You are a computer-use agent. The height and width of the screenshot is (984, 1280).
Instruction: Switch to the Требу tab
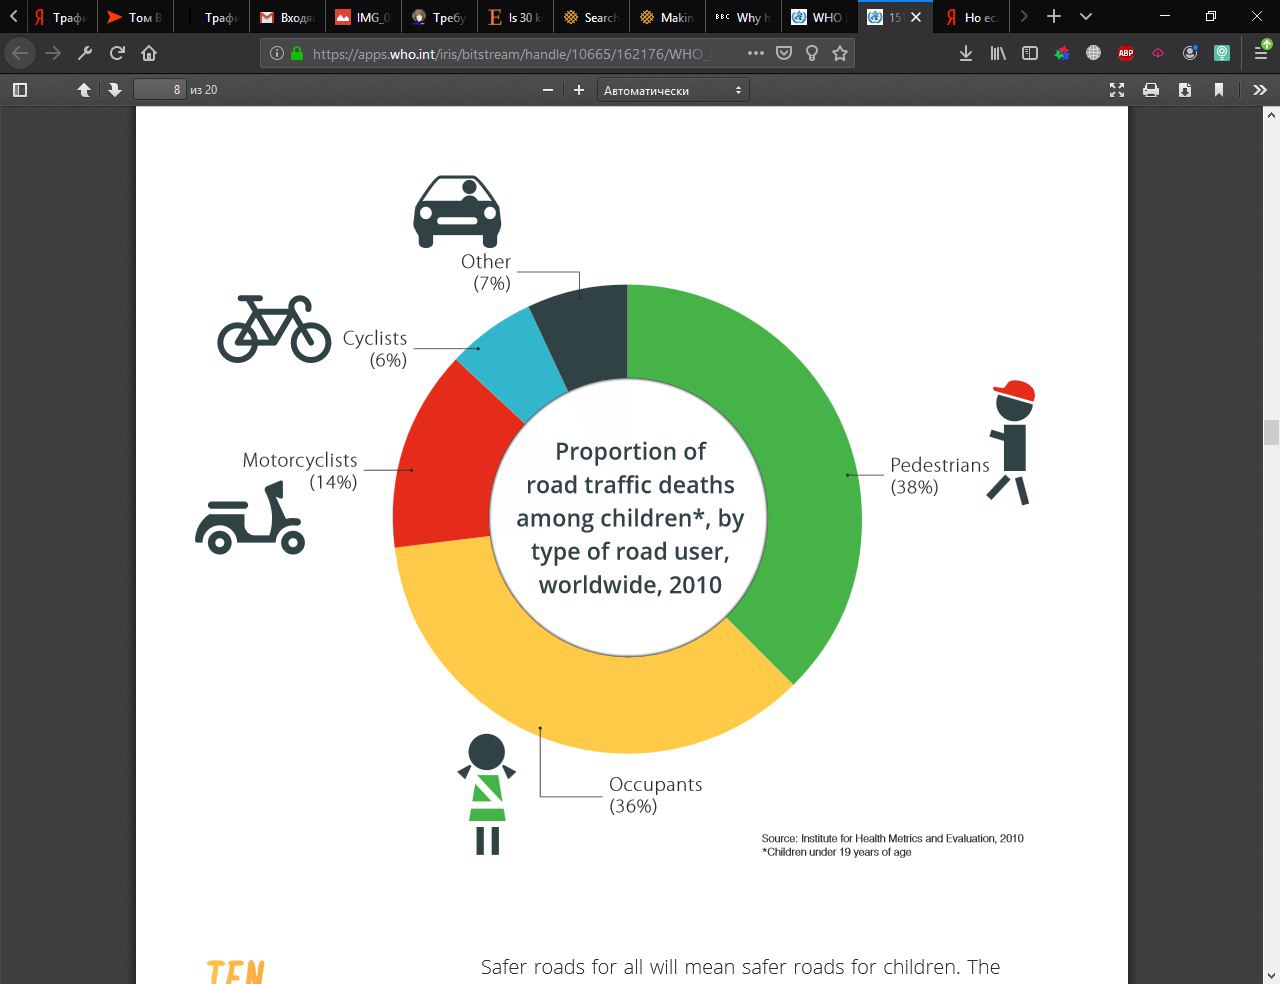point(440,17)
